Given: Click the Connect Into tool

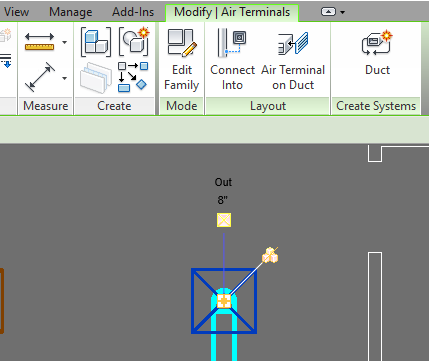Looking at the screenshot, I should point(232,60).
